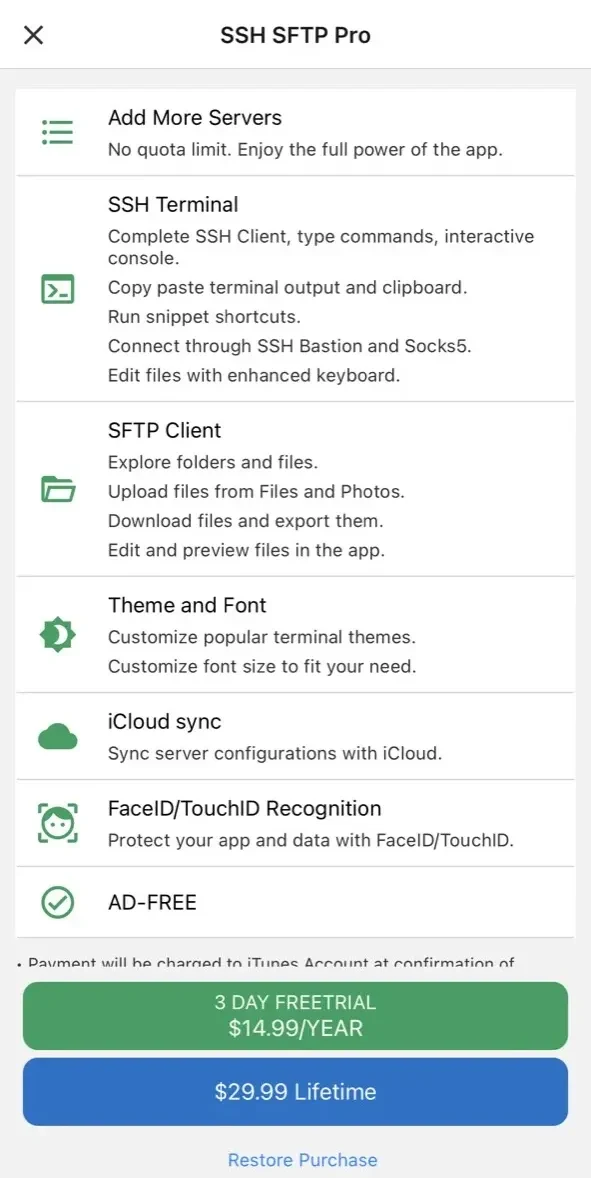
Task: Tap 'Customize popular terminal themes' line
Action: click(x=262, y=638)
